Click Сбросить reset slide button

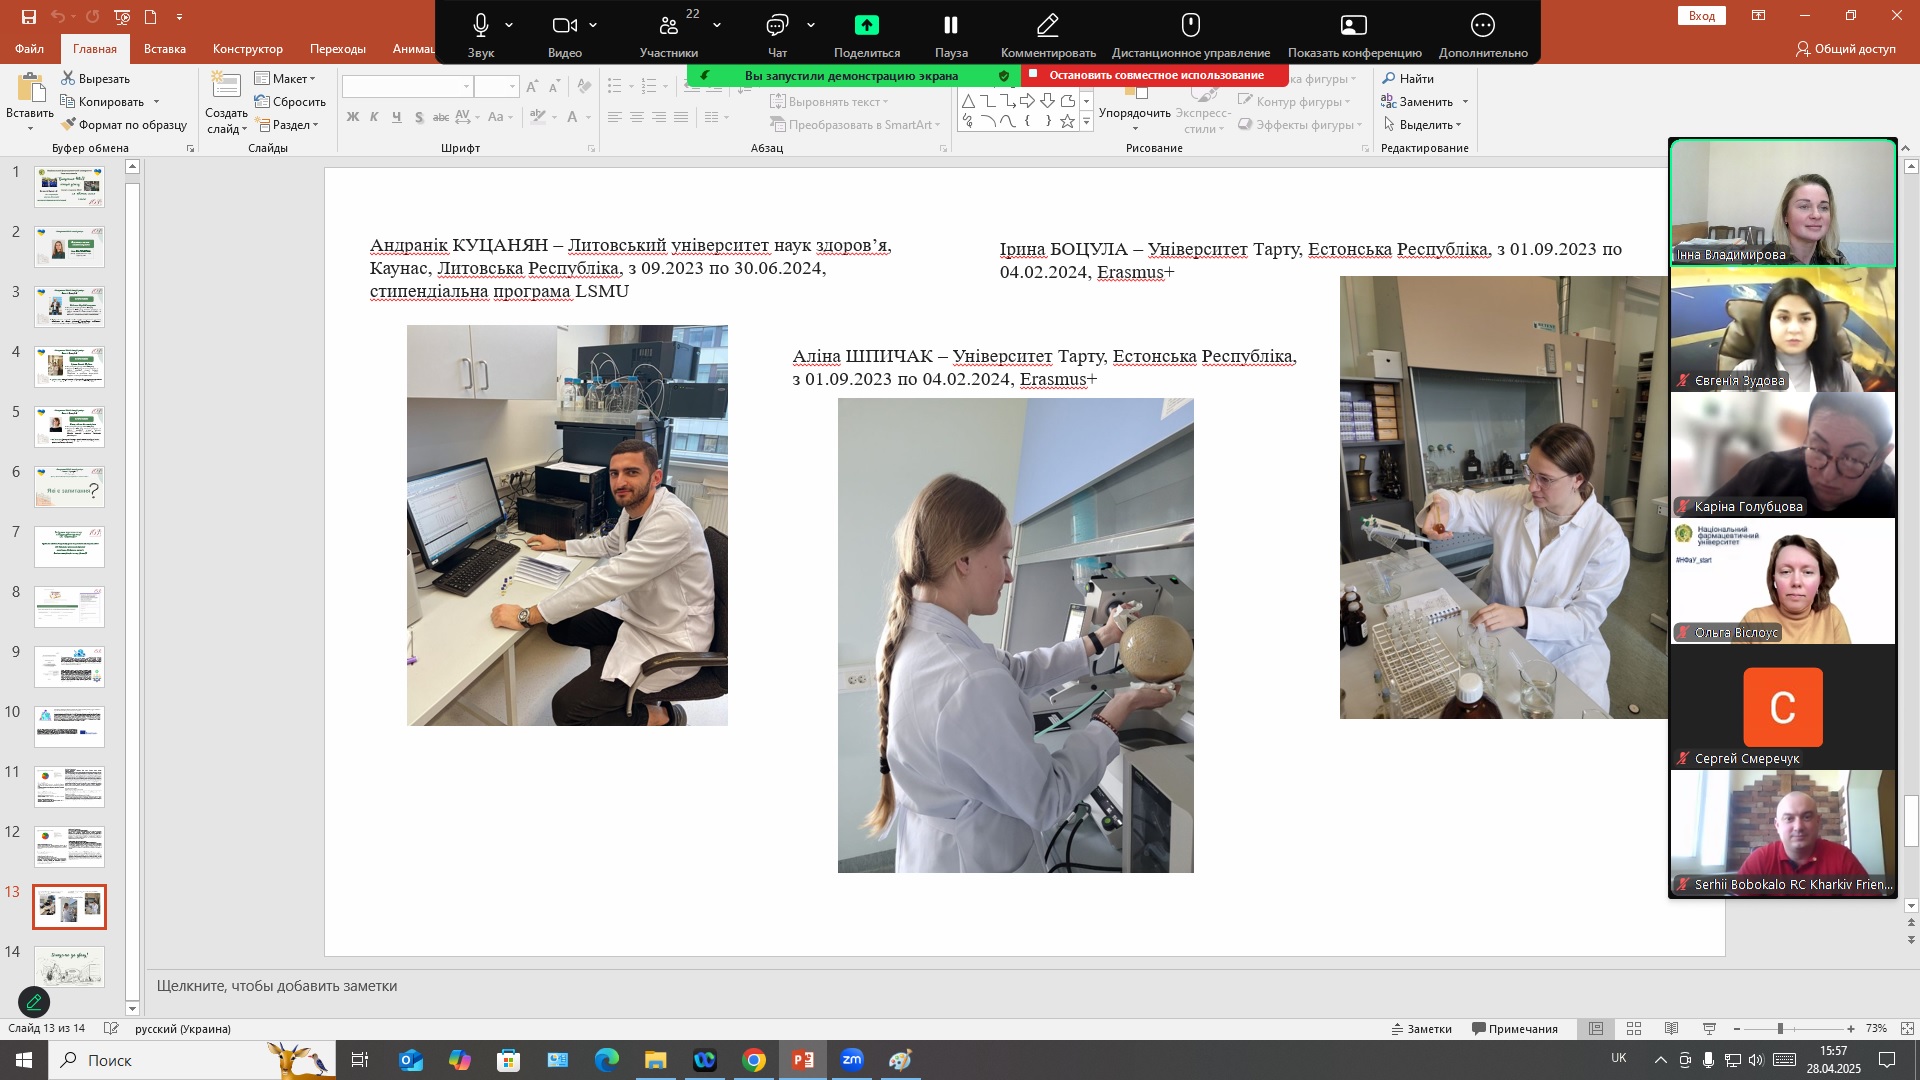(x=290, y=102)
